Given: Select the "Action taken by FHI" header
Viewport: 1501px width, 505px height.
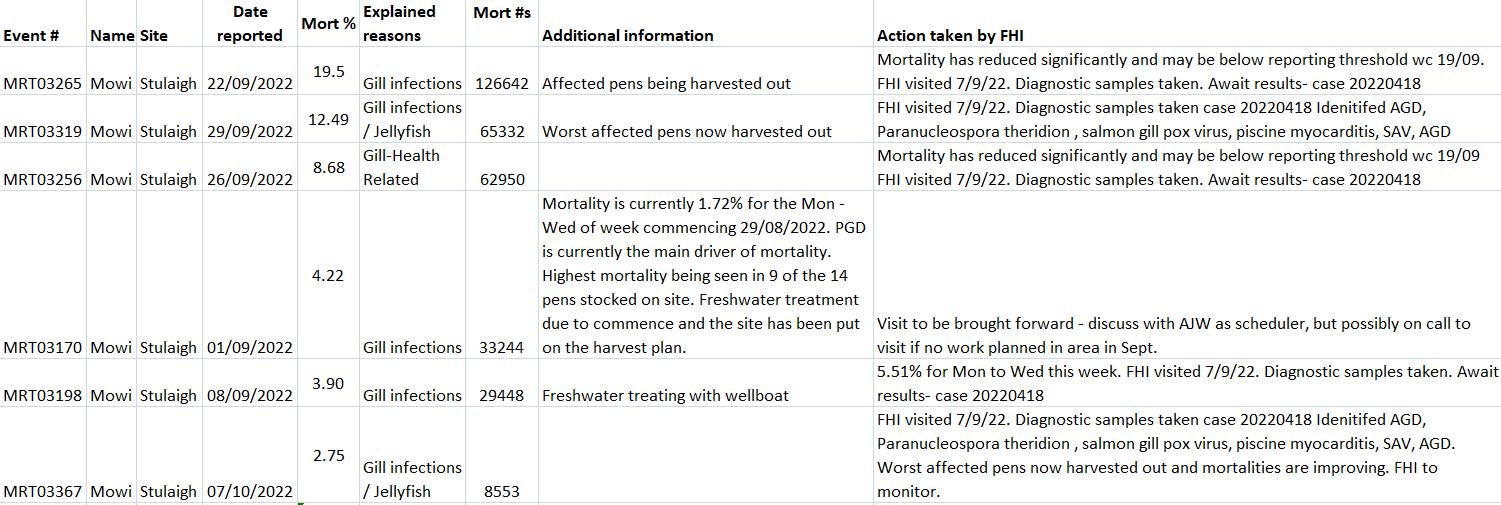Looking at the screenshot, I should point(950,35).
